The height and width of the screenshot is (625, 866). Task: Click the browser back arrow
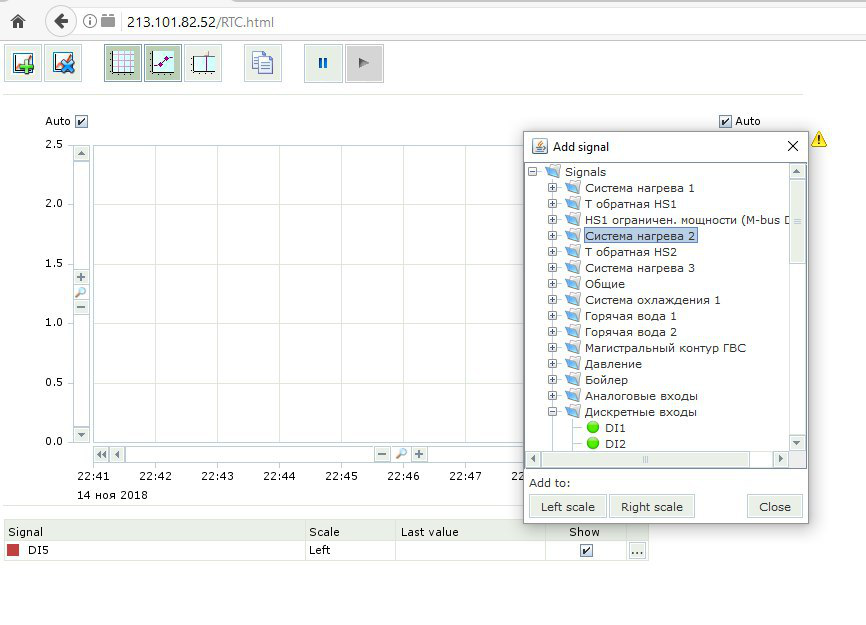(x=61, y=22)
